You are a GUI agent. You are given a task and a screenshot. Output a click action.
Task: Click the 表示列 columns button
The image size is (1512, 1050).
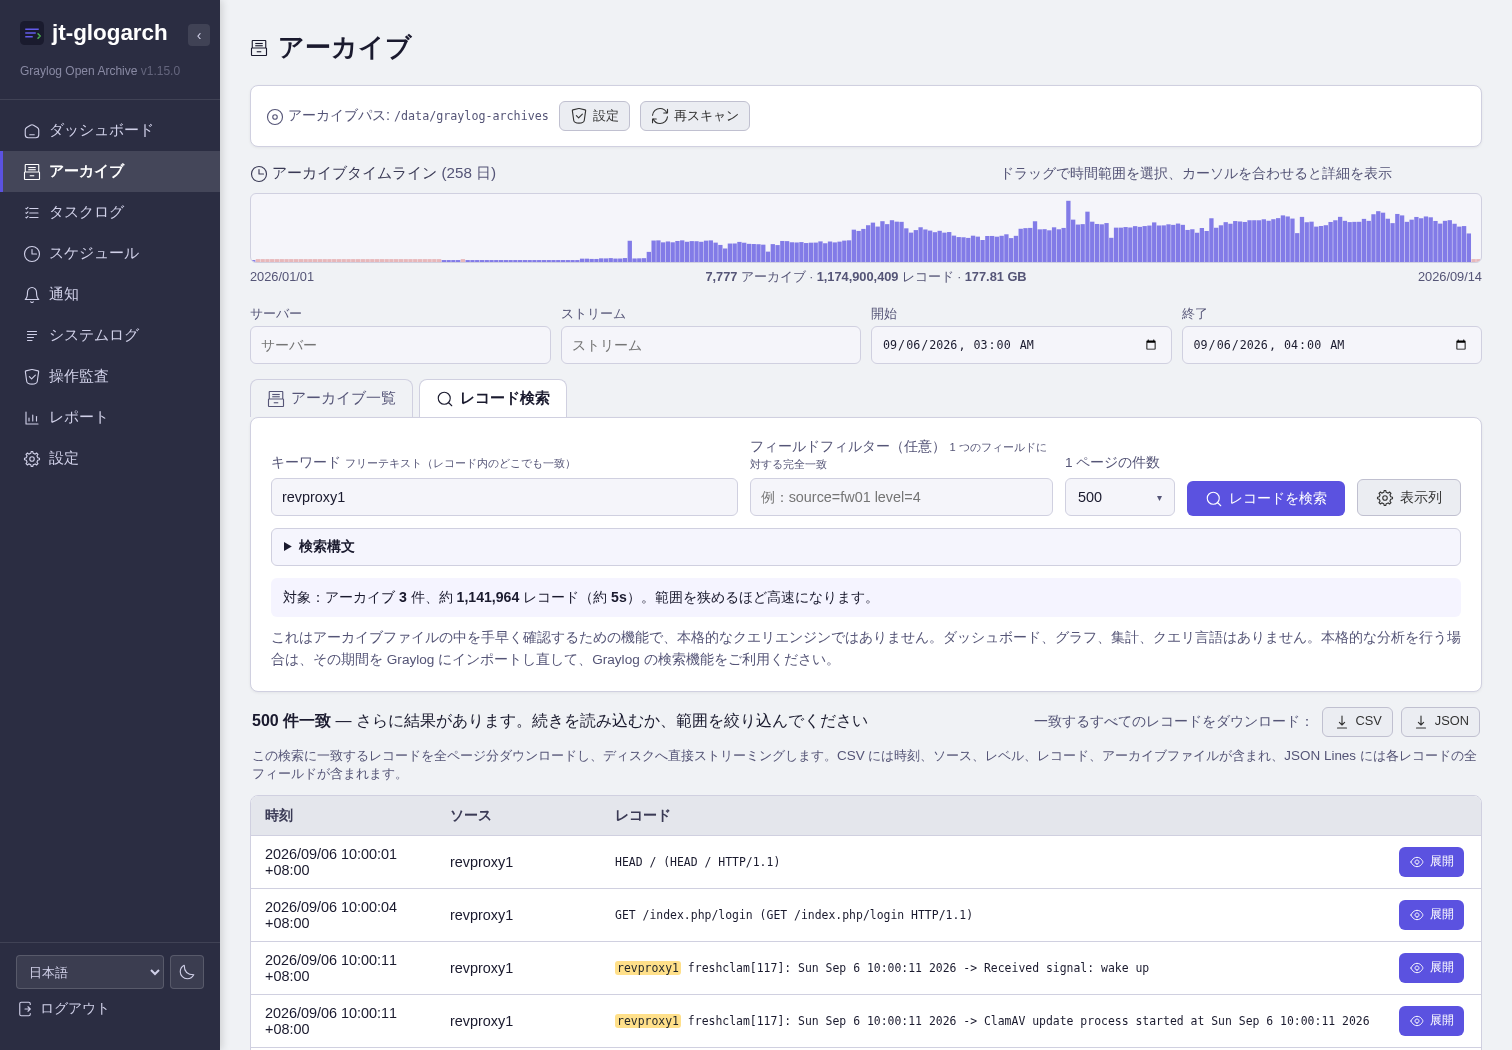[1409, 498]
